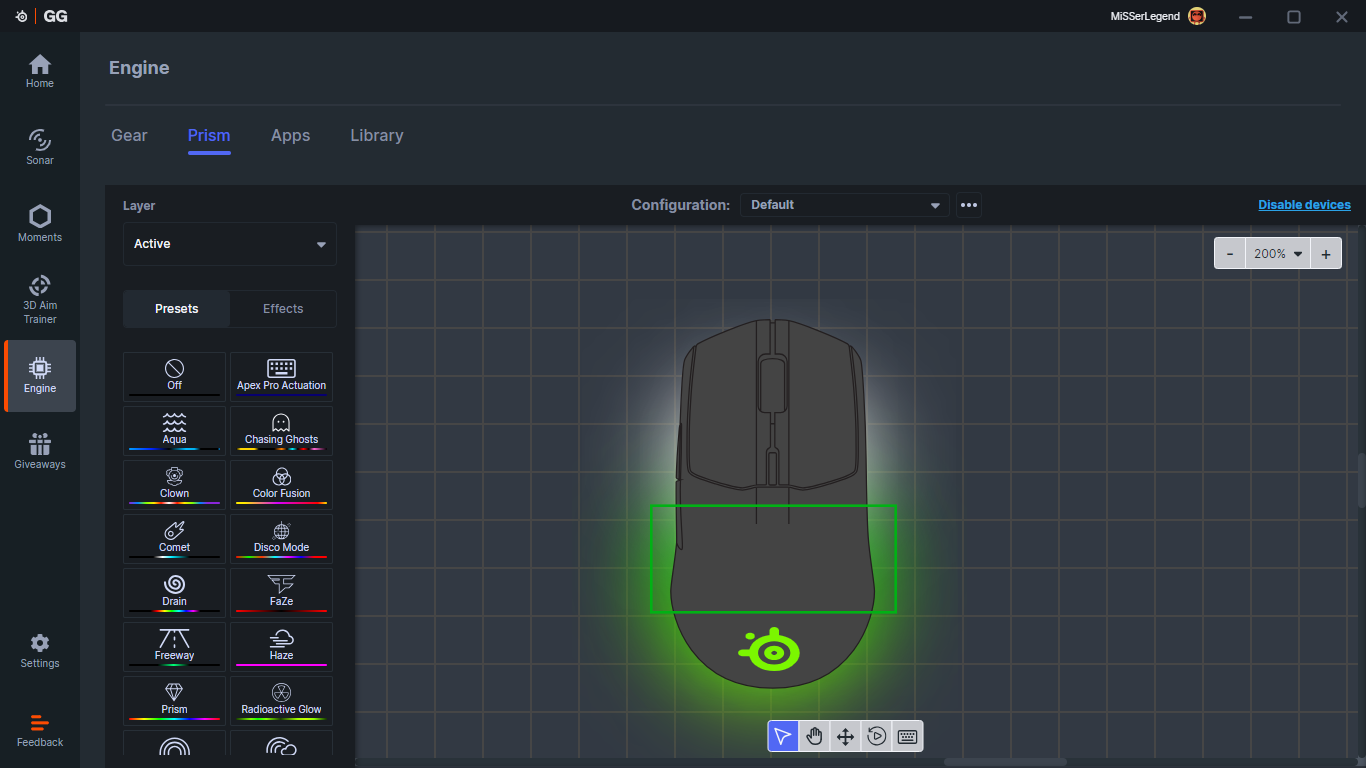Apply the Clown preset
1366x768 pixels.
(x=174, y=485)
